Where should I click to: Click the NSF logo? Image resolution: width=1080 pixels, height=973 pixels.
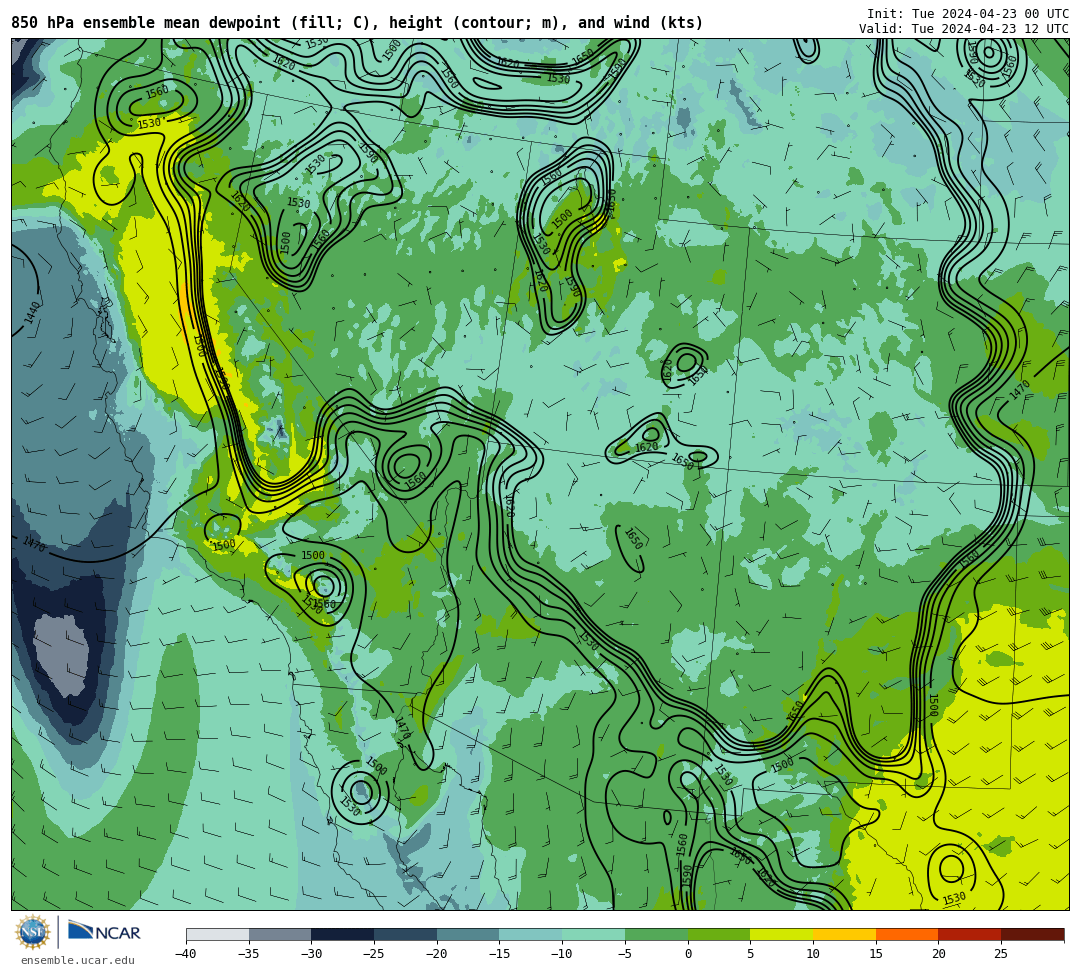pos(33,933)
